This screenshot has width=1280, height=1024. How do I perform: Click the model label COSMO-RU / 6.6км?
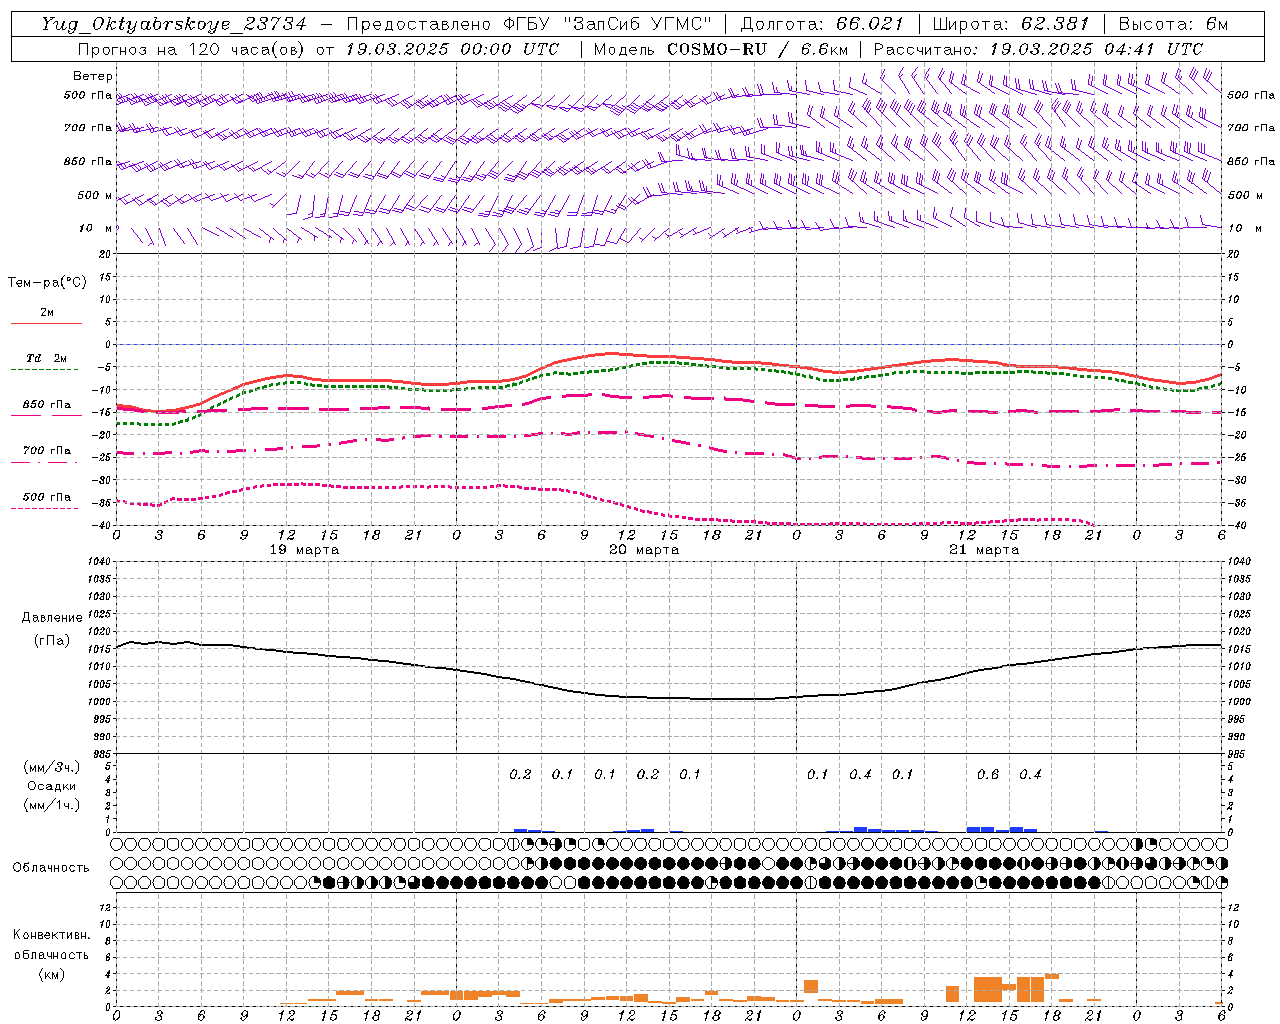[757, 49]
